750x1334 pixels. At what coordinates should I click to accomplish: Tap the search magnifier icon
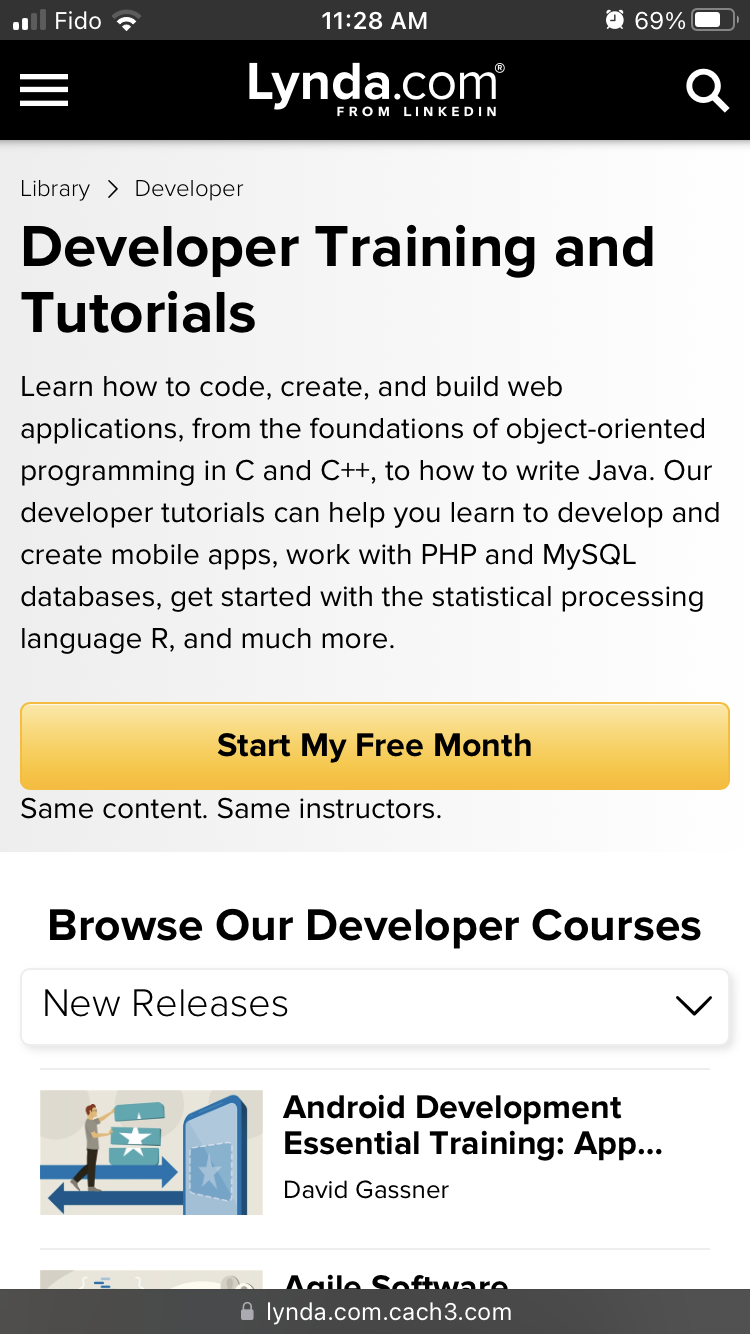click(x=707, y=90)
